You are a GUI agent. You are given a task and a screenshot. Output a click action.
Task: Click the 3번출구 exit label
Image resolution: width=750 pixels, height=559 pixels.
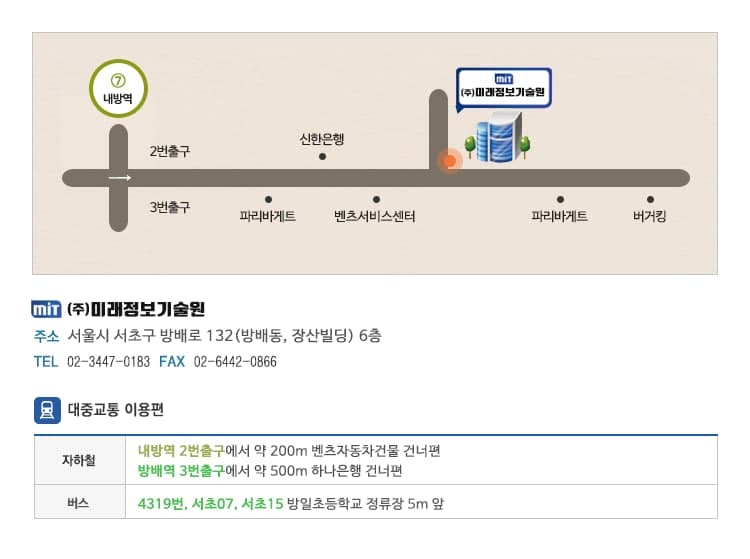point(170,207)
